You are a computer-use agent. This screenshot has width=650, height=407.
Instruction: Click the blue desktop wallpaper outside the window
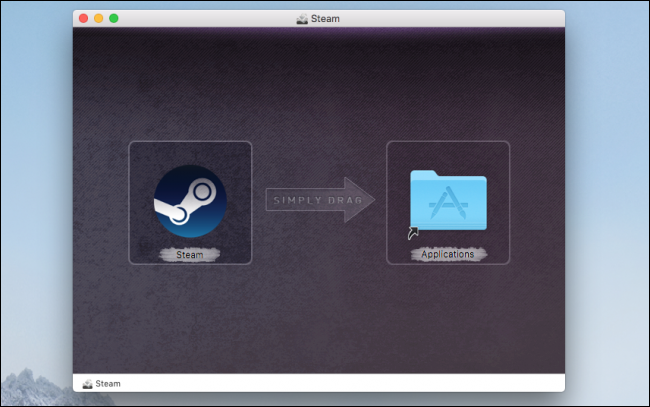pyautogui.click(x=608, y=150)
